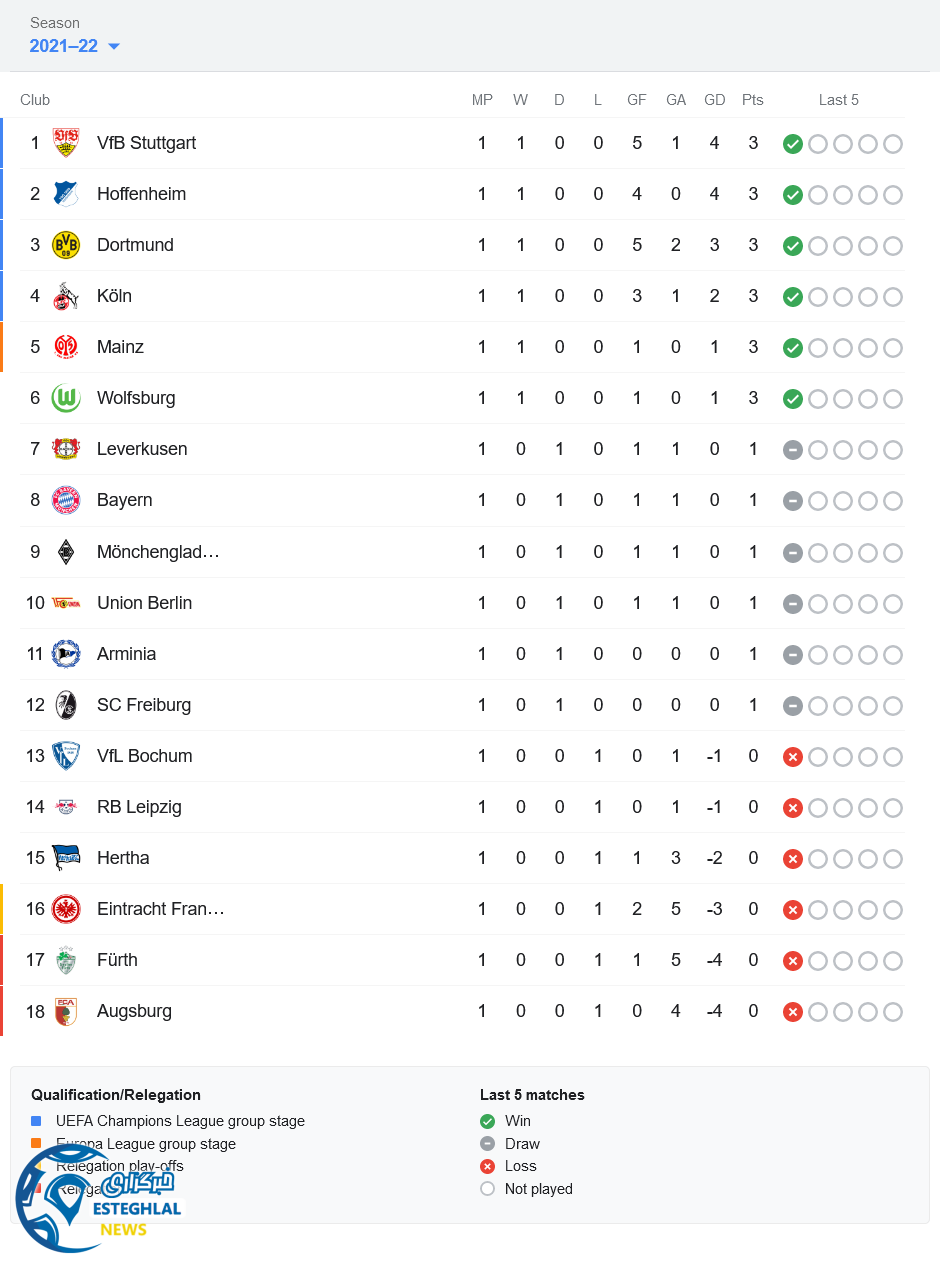
Task: Click the RB Leipzig logo
Action: pos(66,807)
